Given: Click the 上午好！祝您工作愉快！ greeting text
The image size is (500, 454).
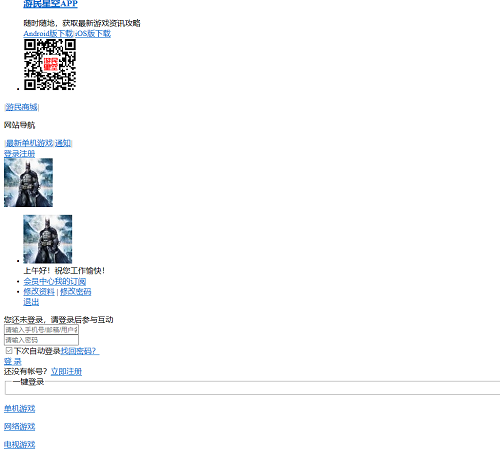Looking at the screenshot, I should point(64,271).
